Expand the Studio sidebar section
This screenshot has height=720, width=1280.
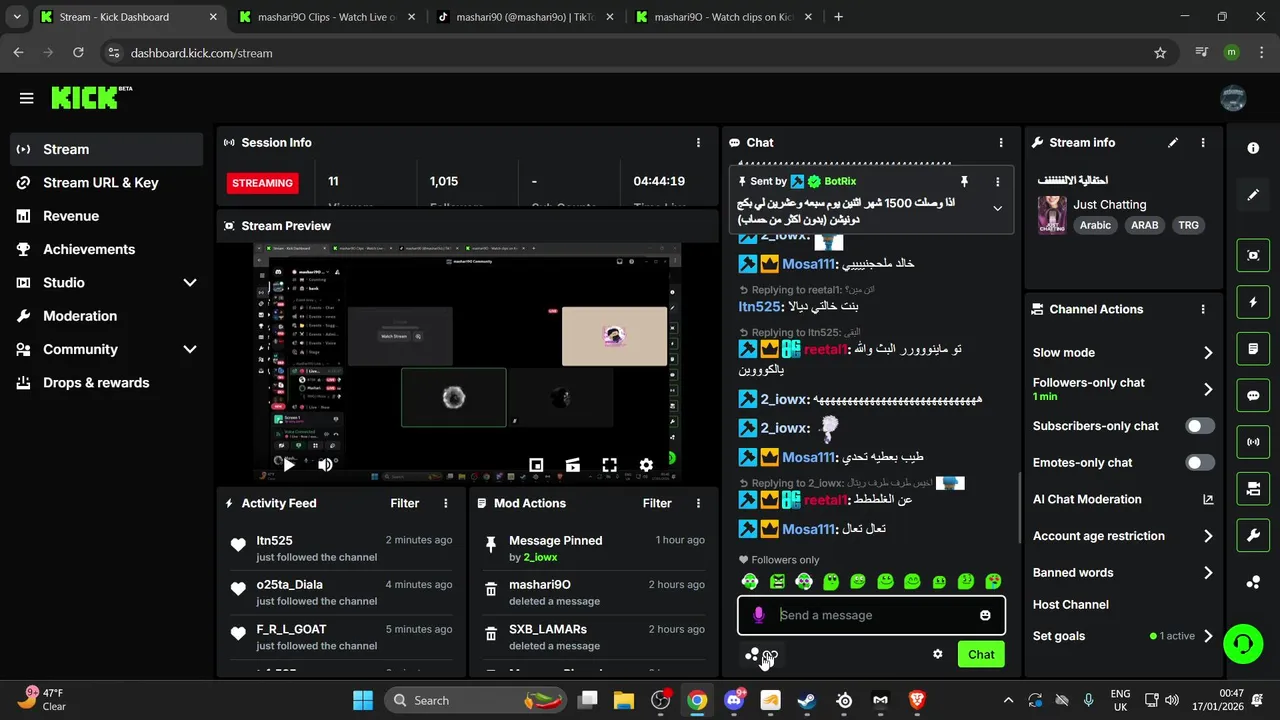(189, 283)
